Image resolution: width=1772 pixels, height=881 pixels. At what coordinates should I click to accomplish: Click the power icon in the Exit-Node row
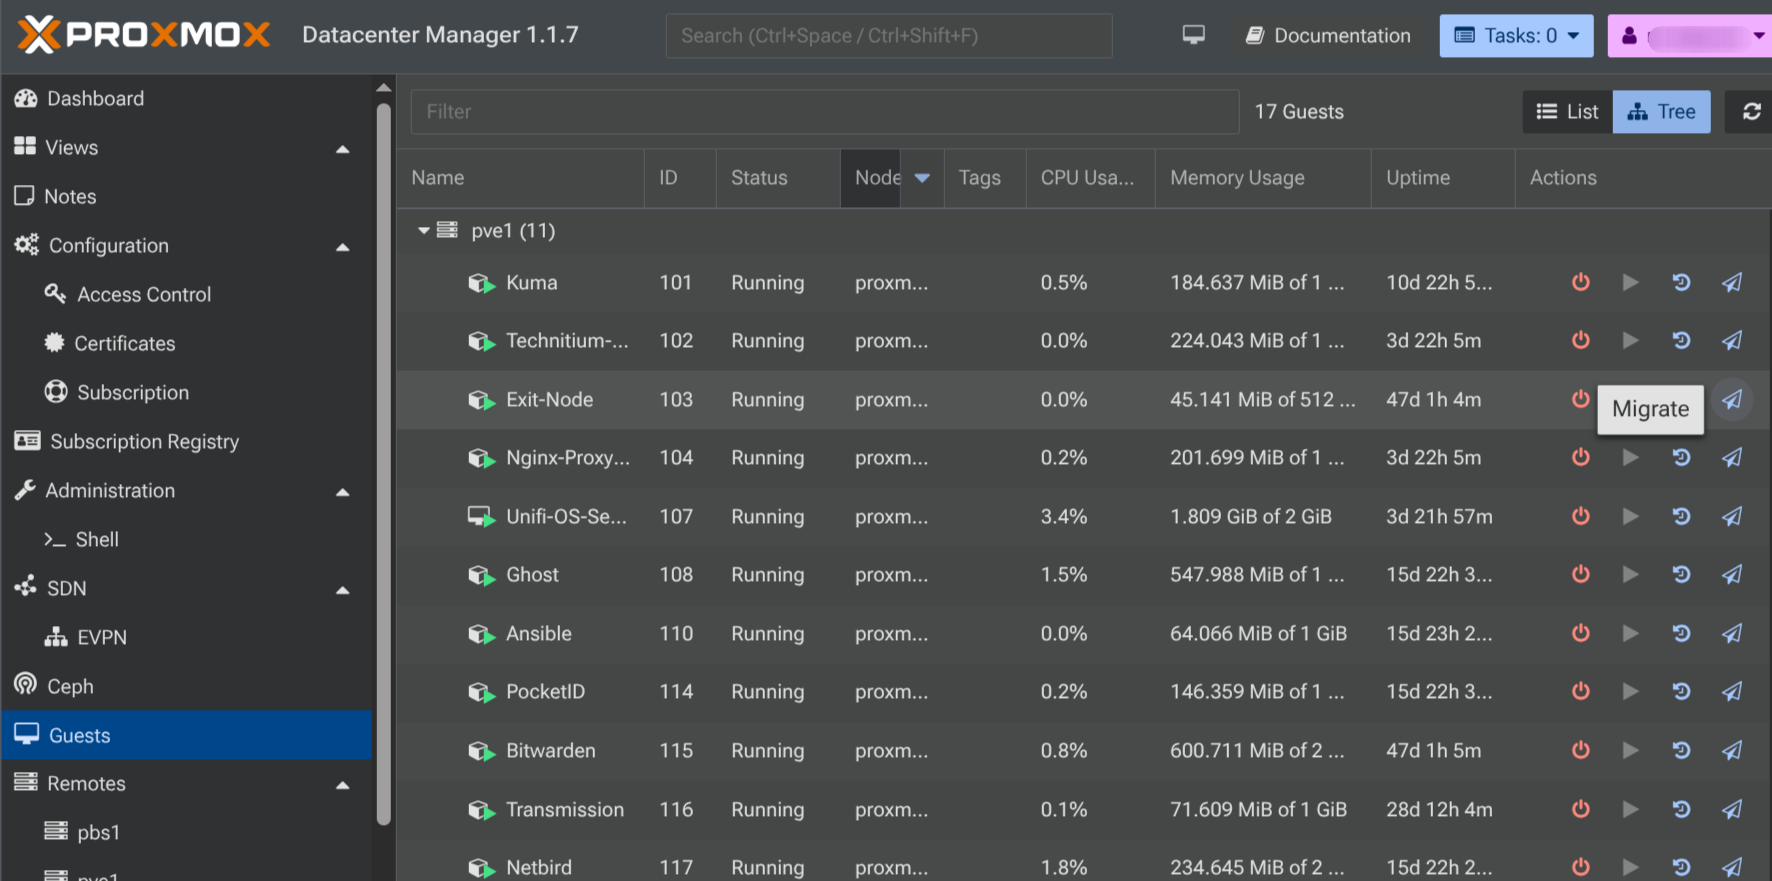point(1580,399)
